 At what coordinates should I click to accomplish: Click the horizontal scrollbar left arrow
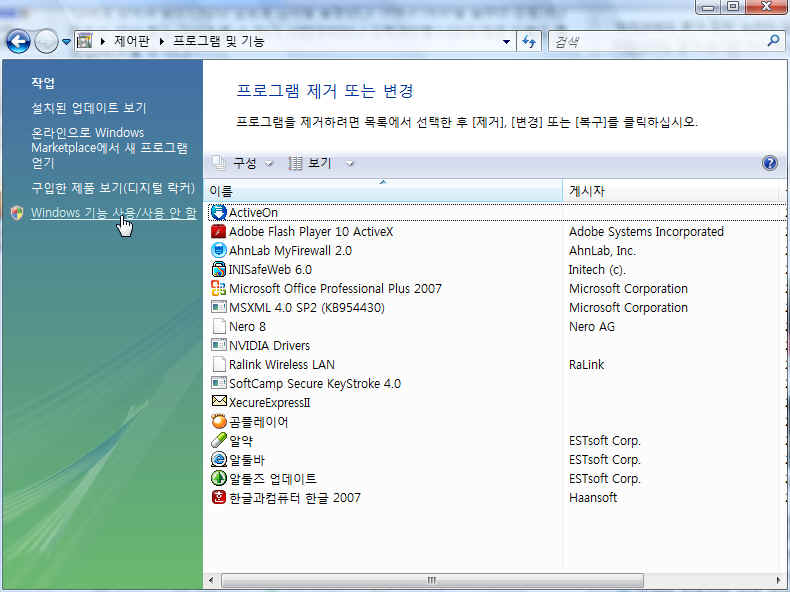coord(211,580)
